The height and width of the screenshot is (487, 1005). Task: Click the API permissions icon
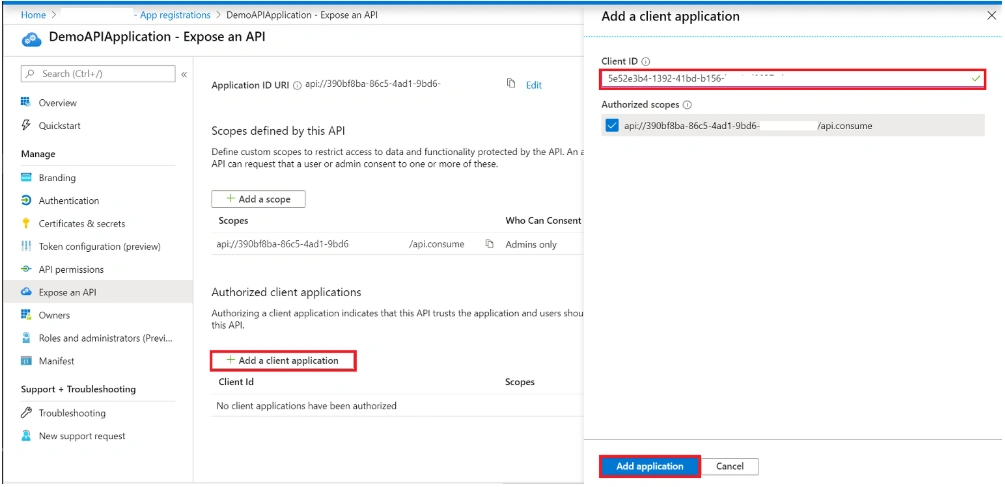click(x=26, y=269)
